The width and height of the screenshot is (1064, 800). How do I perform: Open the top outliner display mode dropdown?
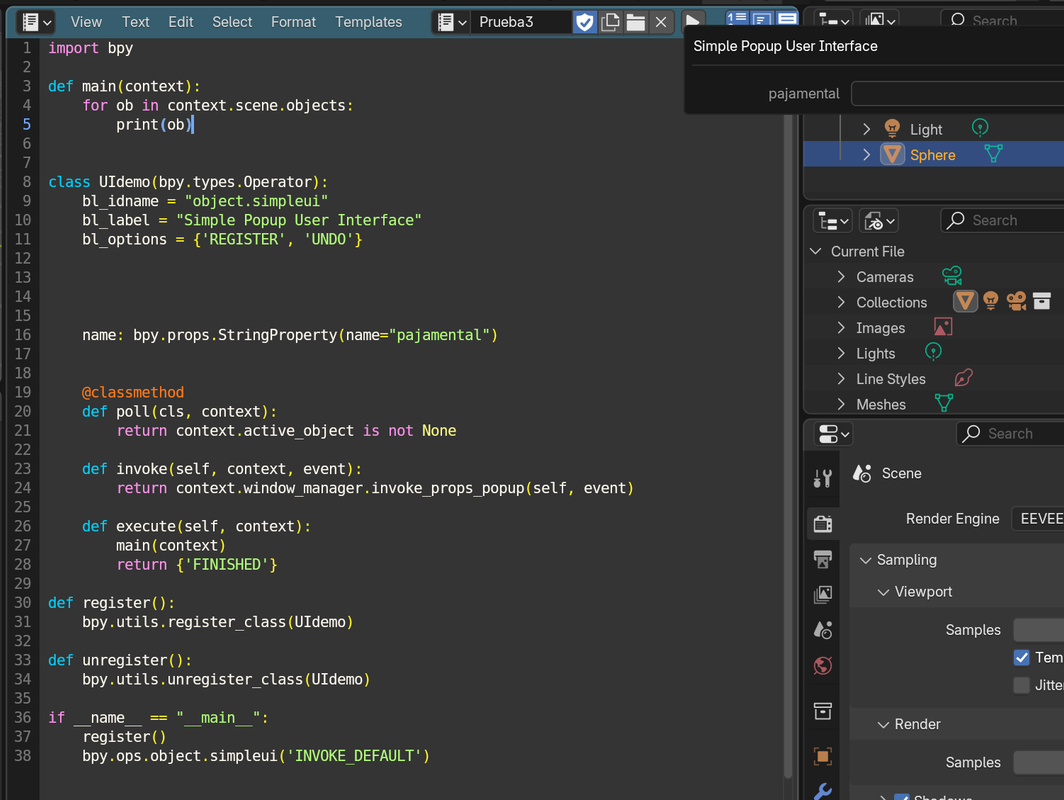pyautogui.click(x=880, y=20)
